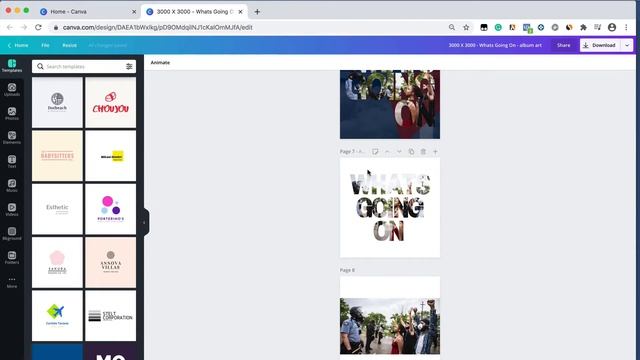The height and width of the screenshot is (360, 640).
Task: Open the File menu
Action: click(x=45, y=45)
